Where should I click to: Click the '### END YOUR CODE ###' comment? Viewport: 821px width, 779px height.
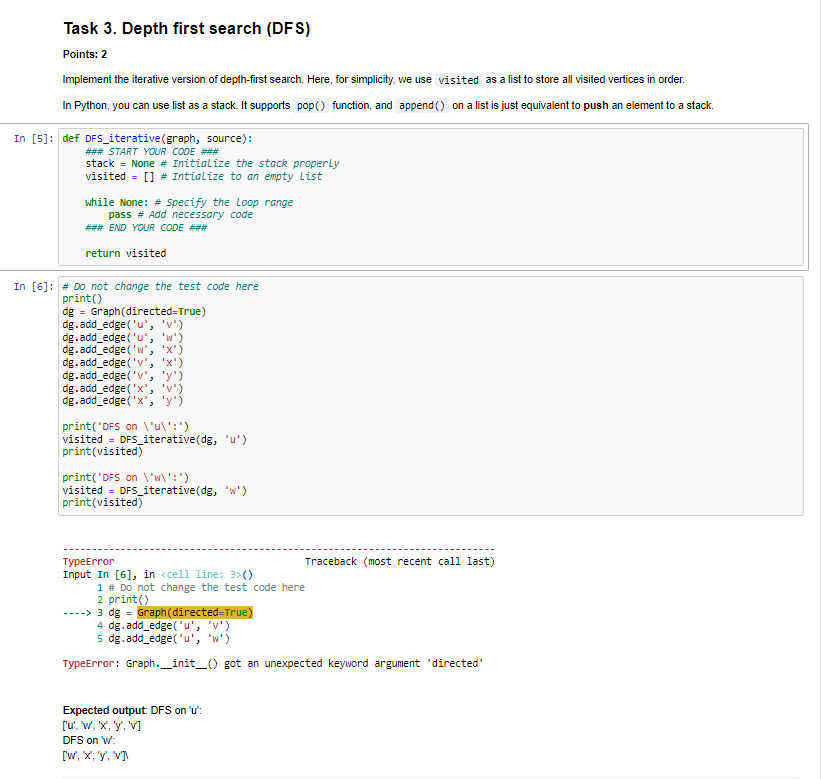pos(146,228)
